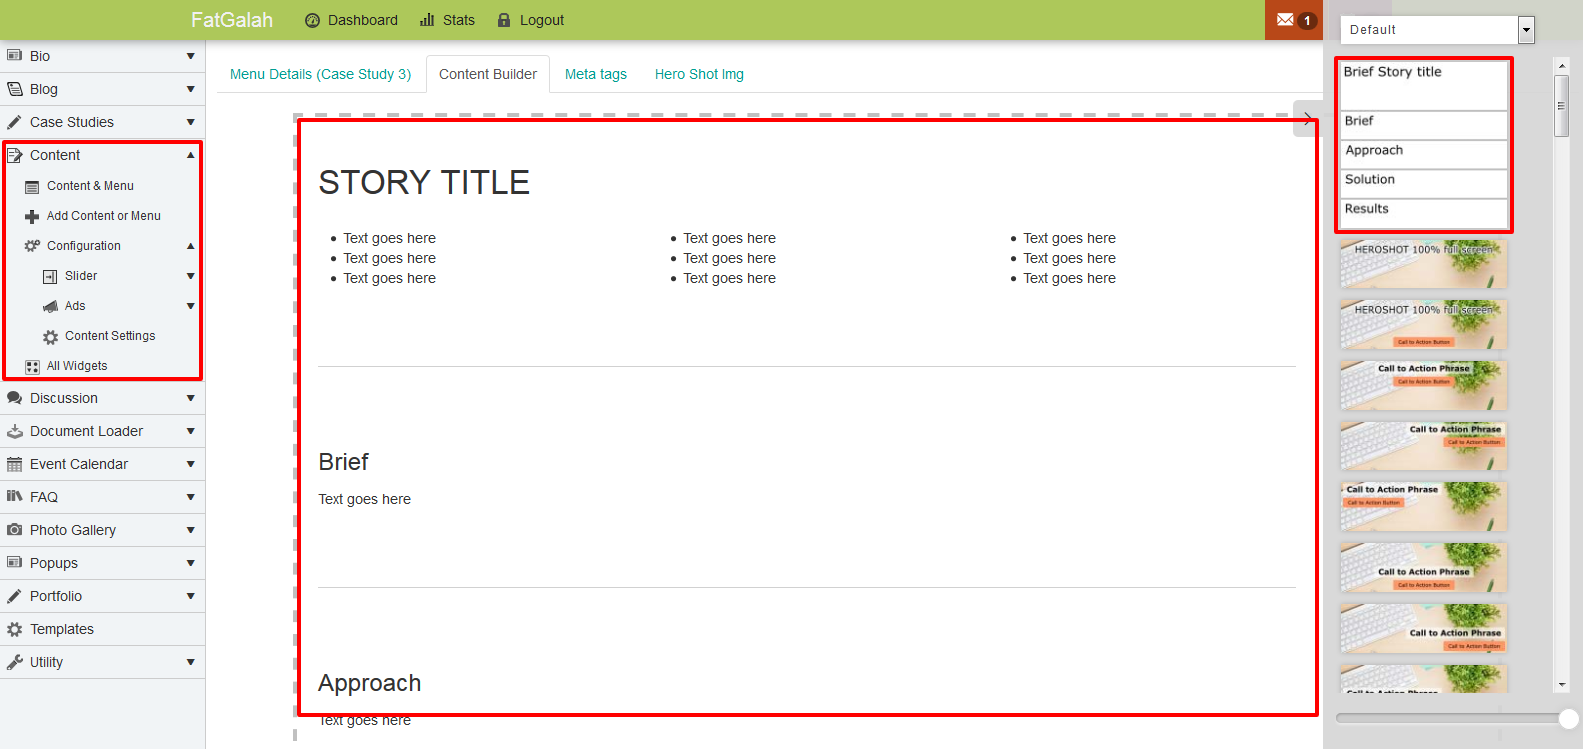Open Menu Details (Case Study 3) tab

point(320,74)
